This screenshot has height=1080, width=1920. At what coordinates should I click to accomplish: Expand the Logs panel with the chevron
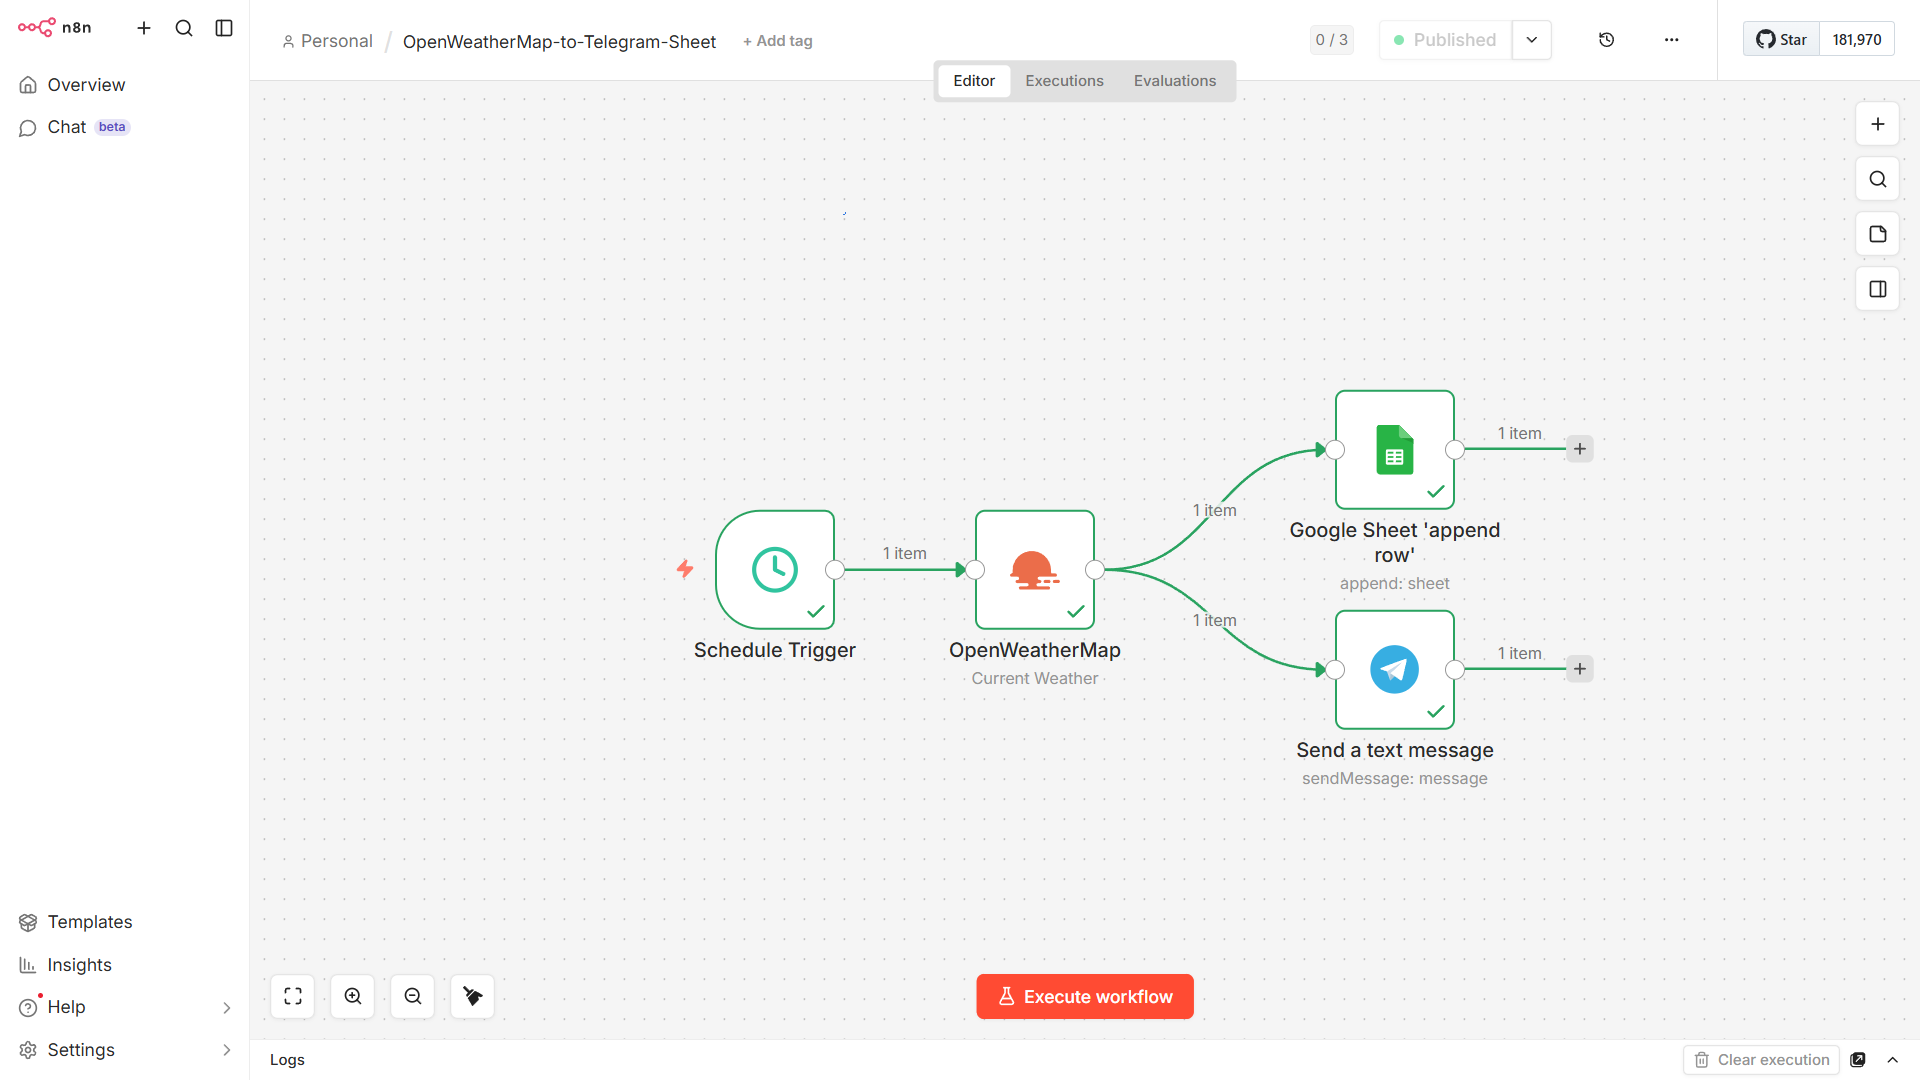tap(1892, 1060)
